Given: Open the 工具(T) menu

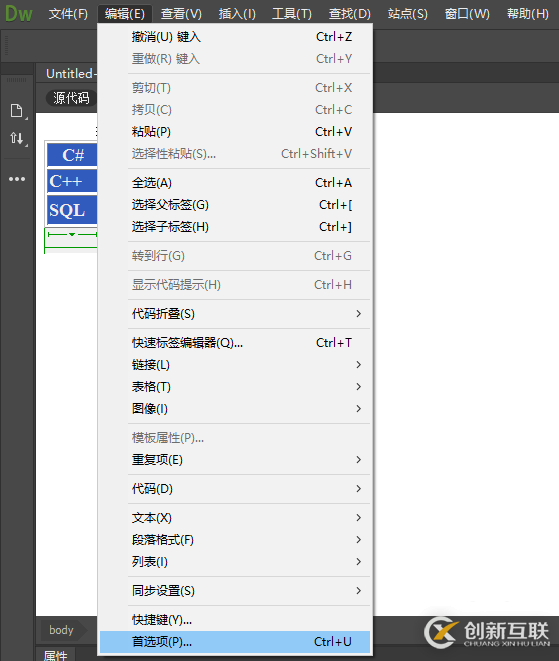Looking at the screenshot, I should tap(292, 14).
